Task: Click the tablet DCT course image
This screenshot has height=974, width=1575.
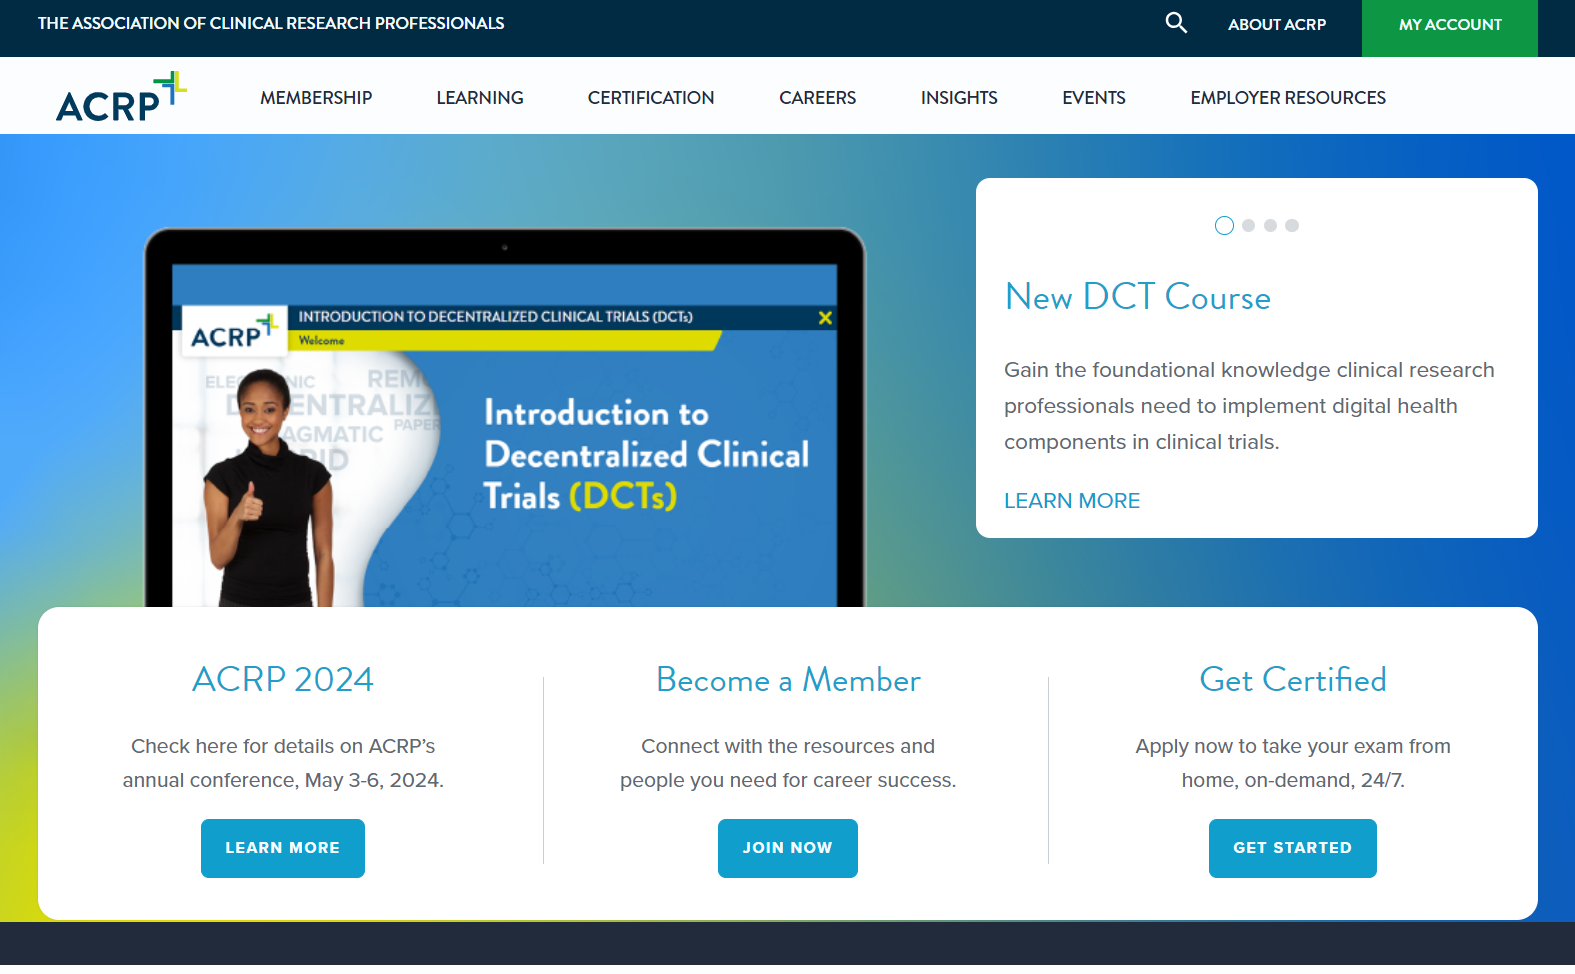Action: [x=505, y=418]
